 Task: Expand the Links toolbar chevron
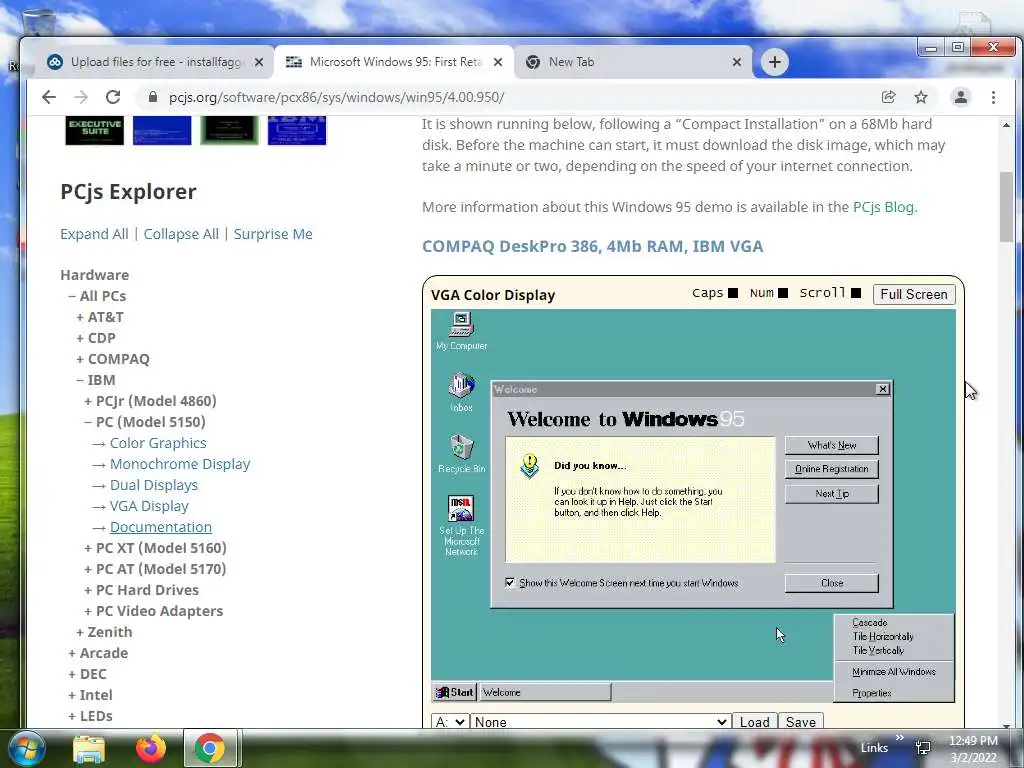click(x=899, y=738)
